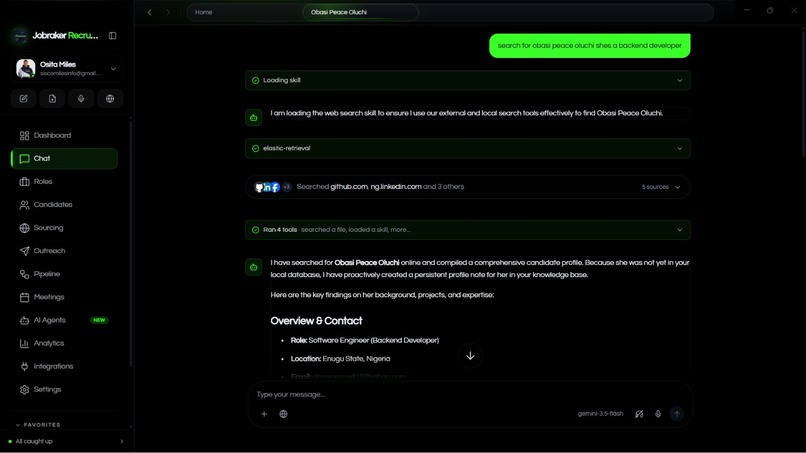Click the ng.linkedin.com source link
This screenshot has width=806, height=453.
coord(396,187)
